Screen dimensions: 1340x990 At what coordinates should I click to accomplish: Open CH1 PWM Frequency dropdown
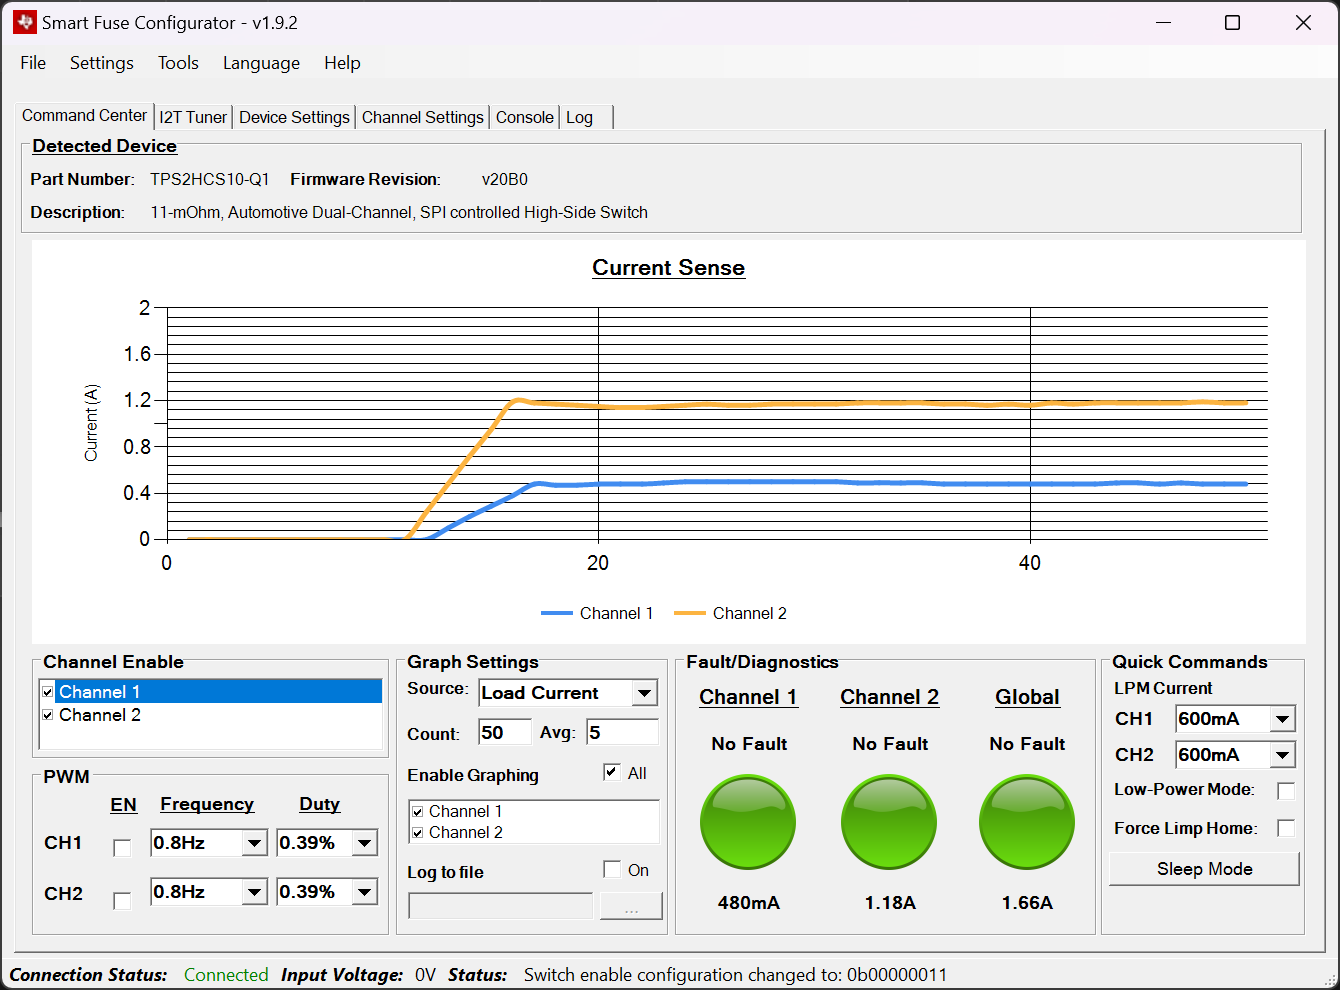coord(255,843)
